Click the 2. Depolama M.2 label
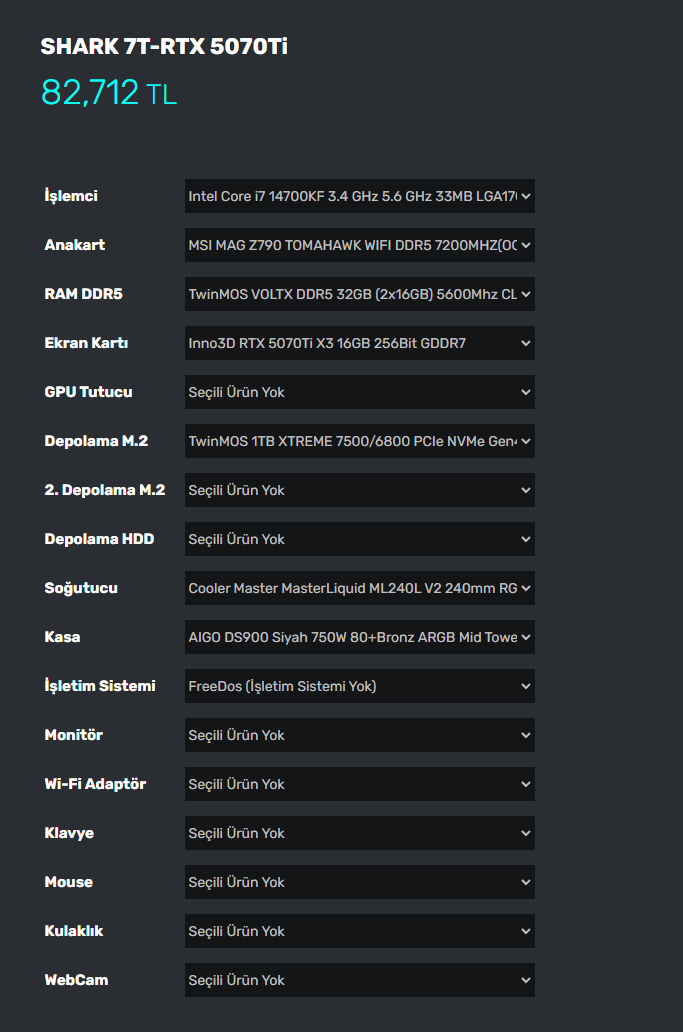The width and height of the screenshot is (683, 1032). tap(105, 490)
